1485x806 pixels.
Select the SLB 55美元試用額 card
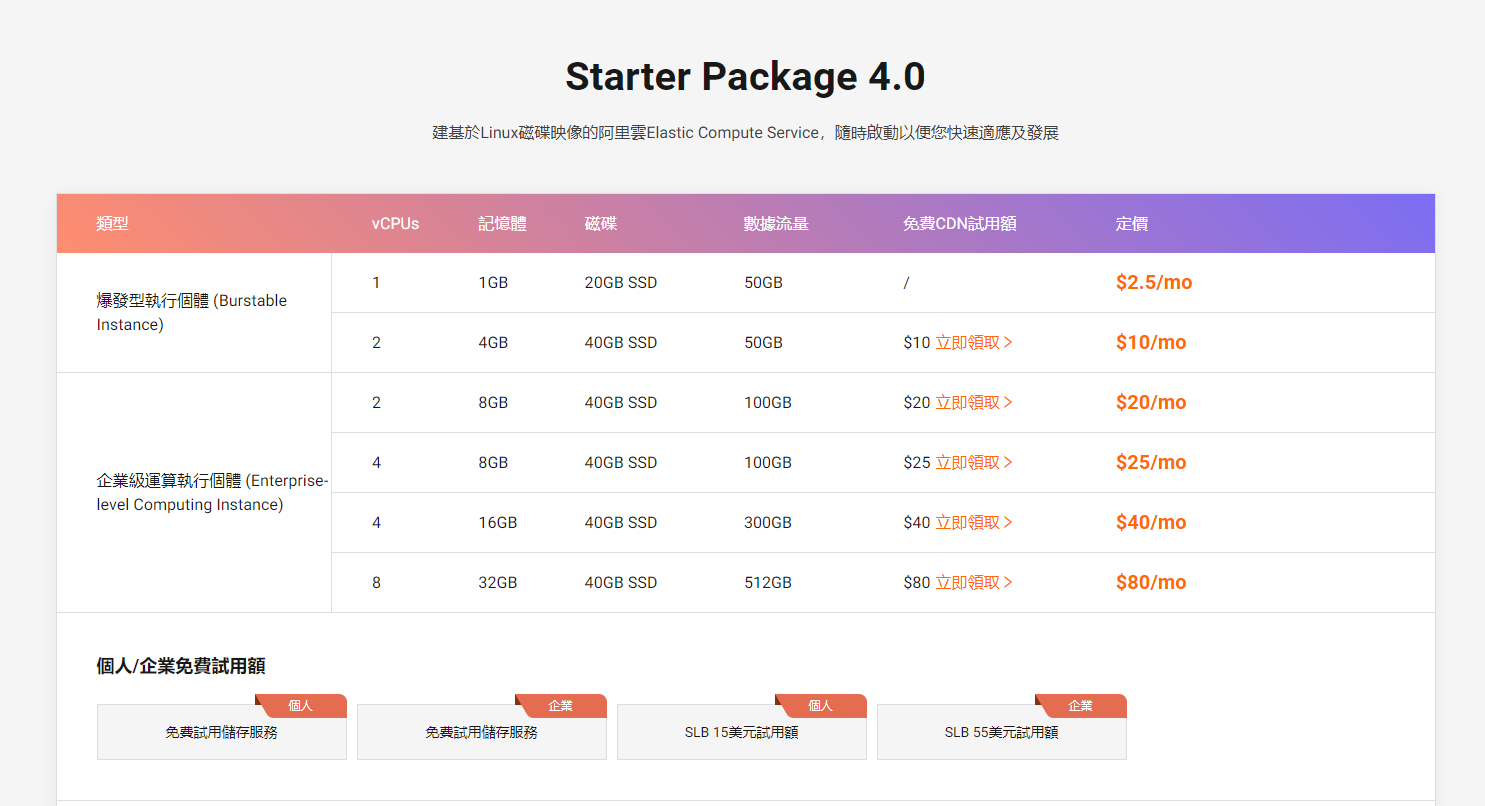click(1002, 732)
